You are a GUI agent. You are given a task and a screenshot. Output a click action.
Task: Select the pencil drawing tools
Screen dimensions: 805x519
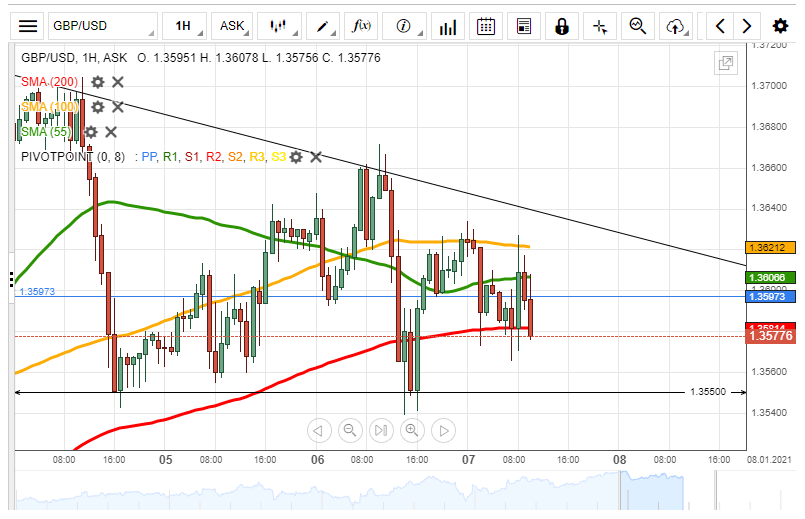323,26
